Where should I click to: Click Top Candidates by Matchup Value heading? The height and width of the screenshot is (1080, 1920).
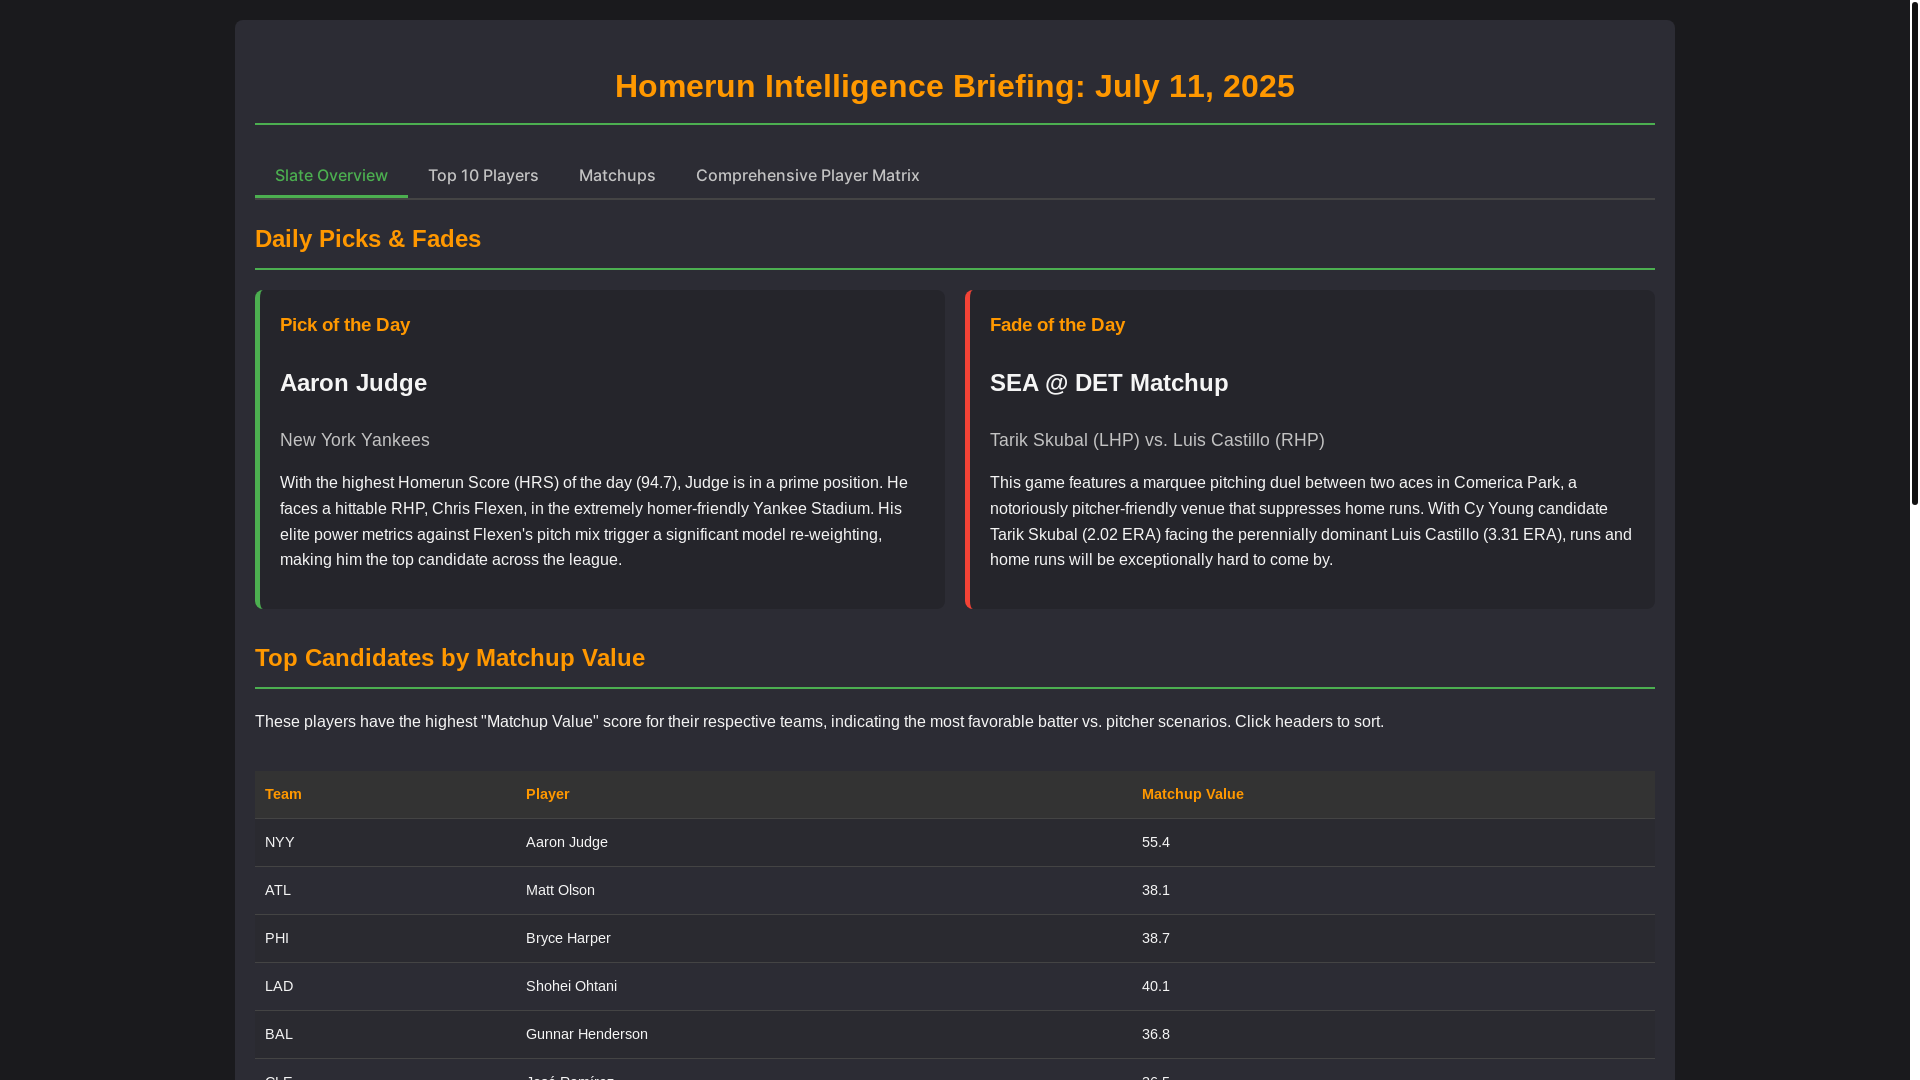[x=450, y=658]
